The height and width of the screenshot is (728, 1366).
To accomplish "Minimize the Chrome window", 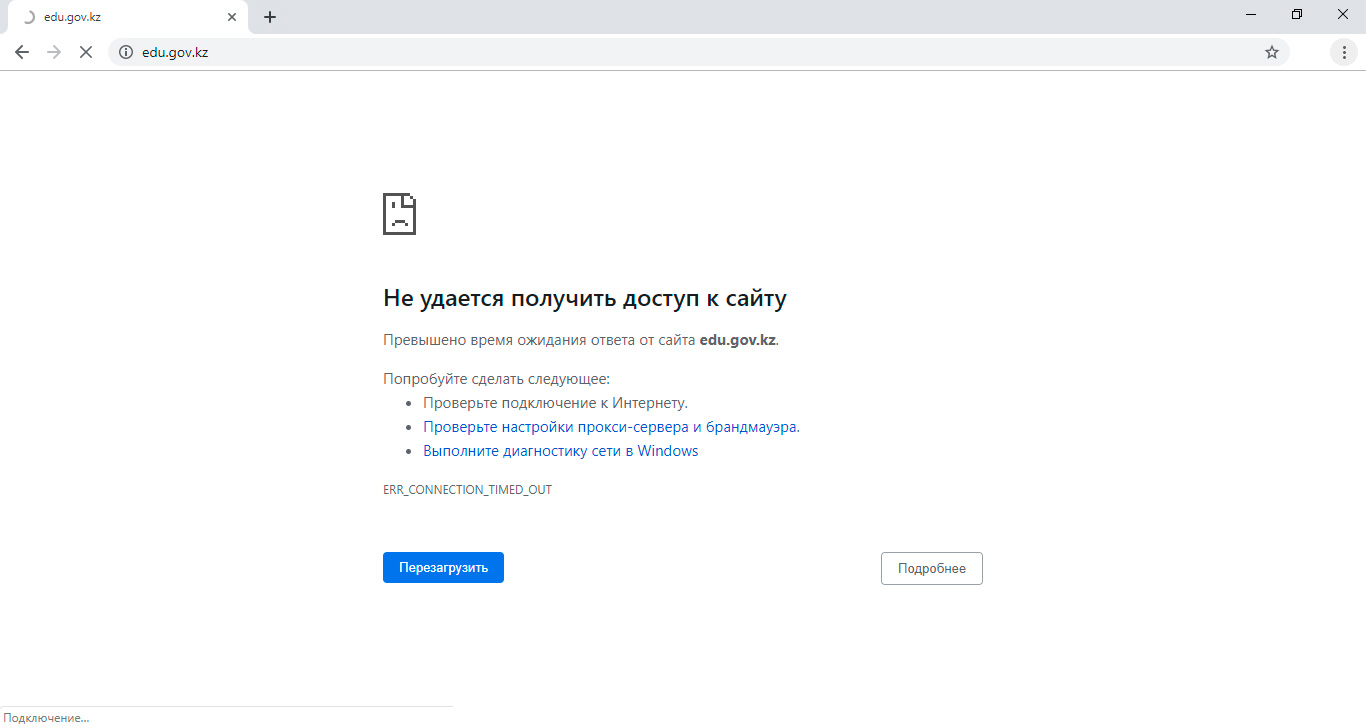I will point(1251,15).
